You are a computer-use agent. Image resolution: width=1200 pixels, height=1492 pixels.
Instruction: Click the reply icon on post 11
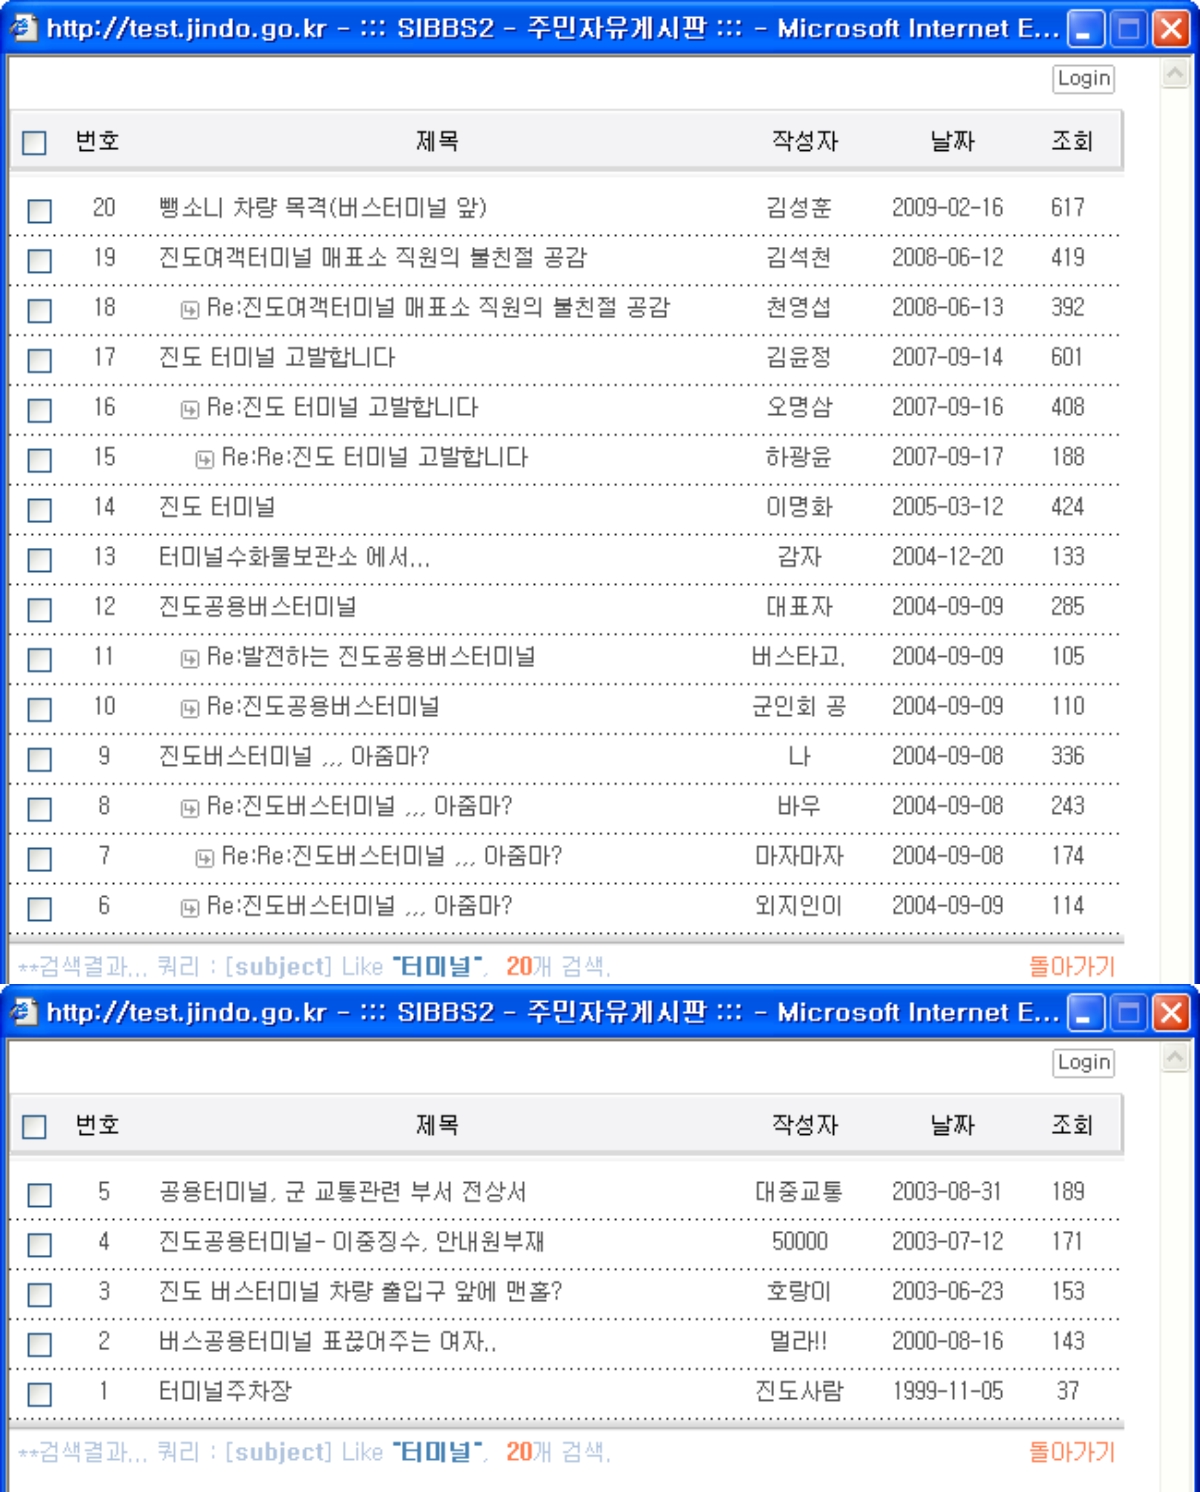[x=189, y=659]
